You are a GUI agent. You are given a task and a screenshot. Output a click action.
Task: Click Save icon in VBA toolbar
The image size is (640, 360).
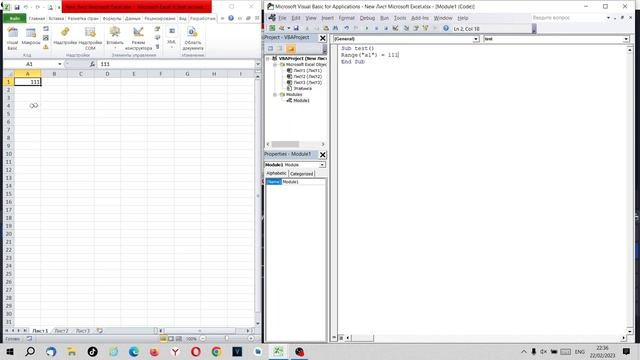pos(296,28)
